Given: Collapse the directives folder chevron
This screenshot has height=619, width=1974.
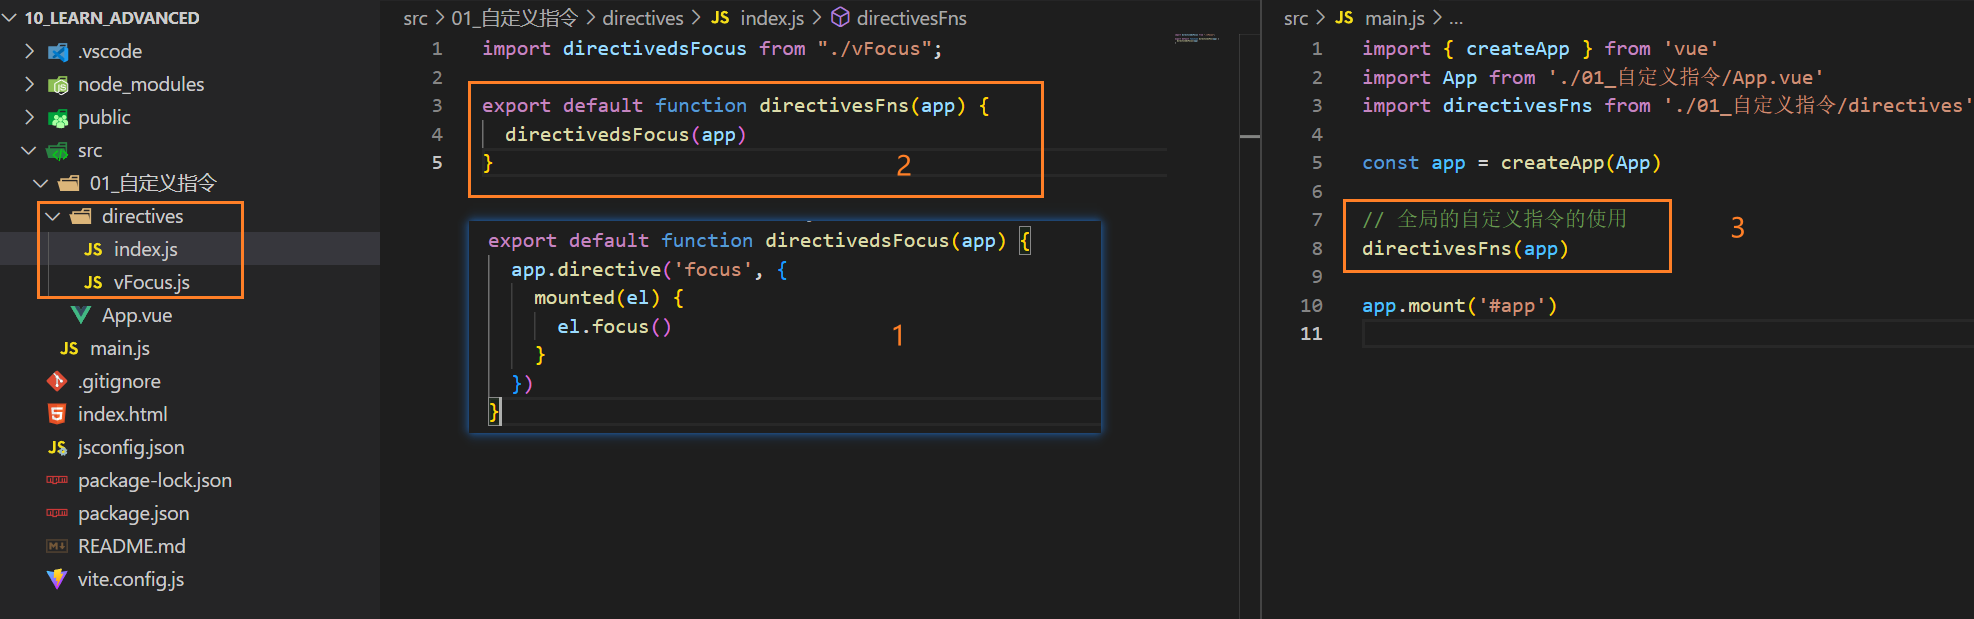Looking at the screenshot, I should pyautogui.click(x=53, y=217).
